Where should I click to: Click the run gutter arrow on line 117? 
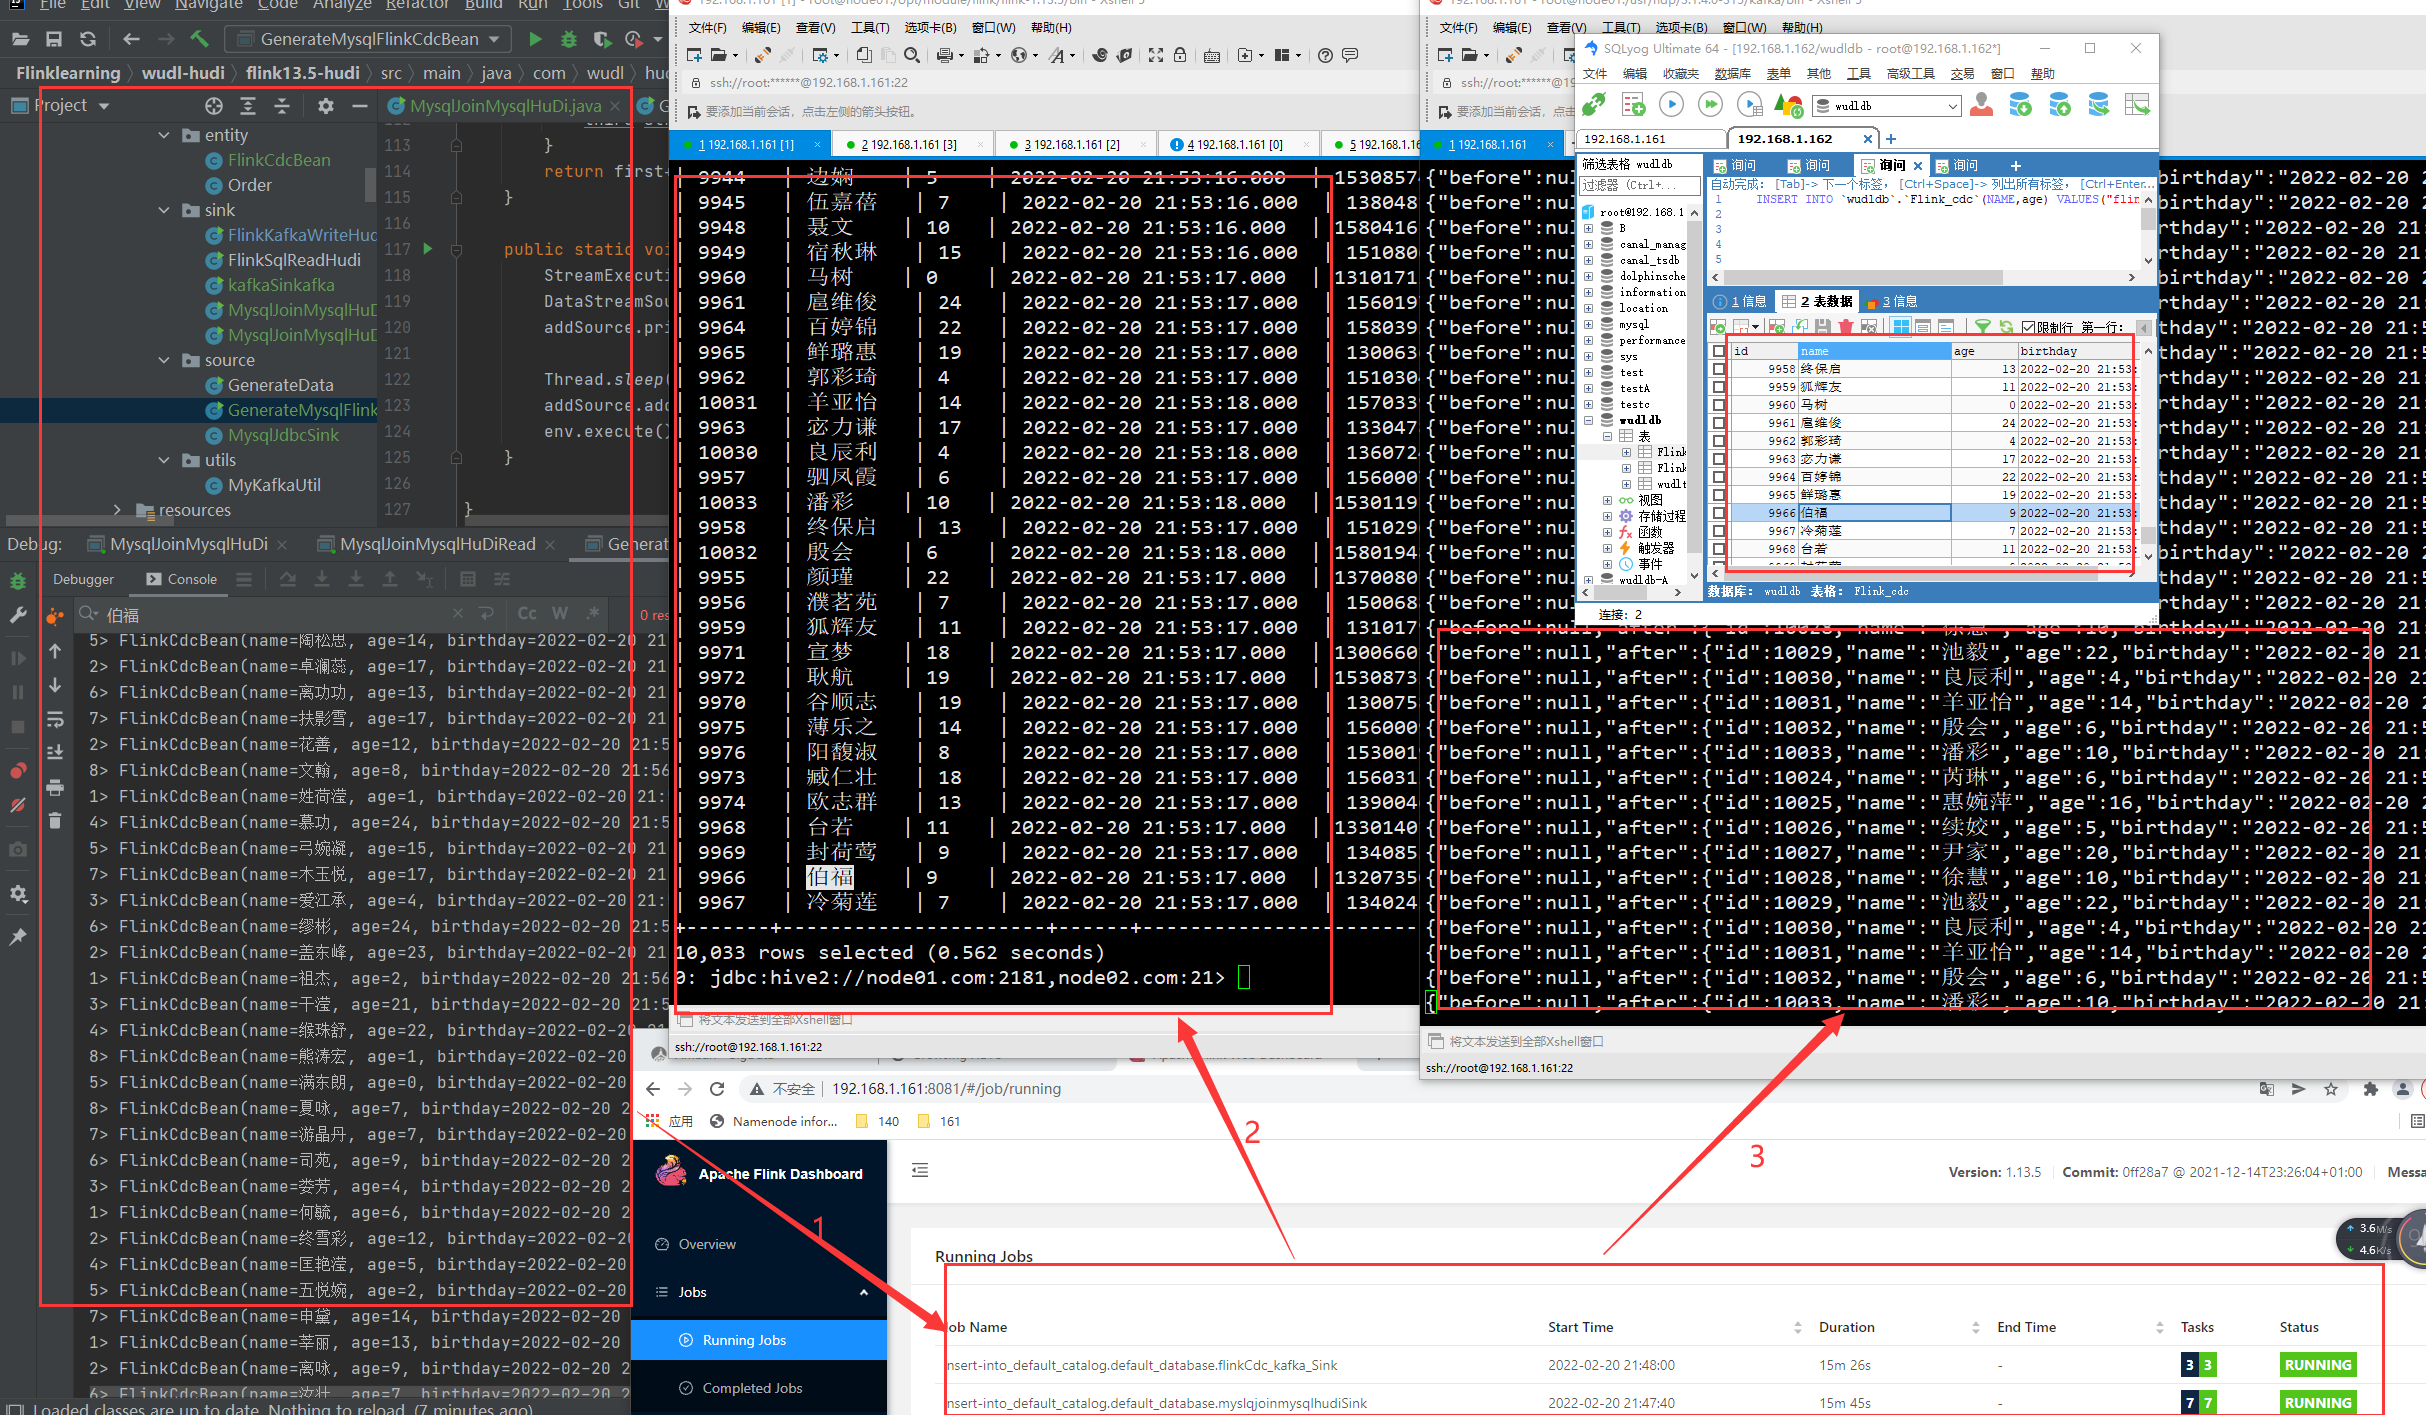point(427,248)
